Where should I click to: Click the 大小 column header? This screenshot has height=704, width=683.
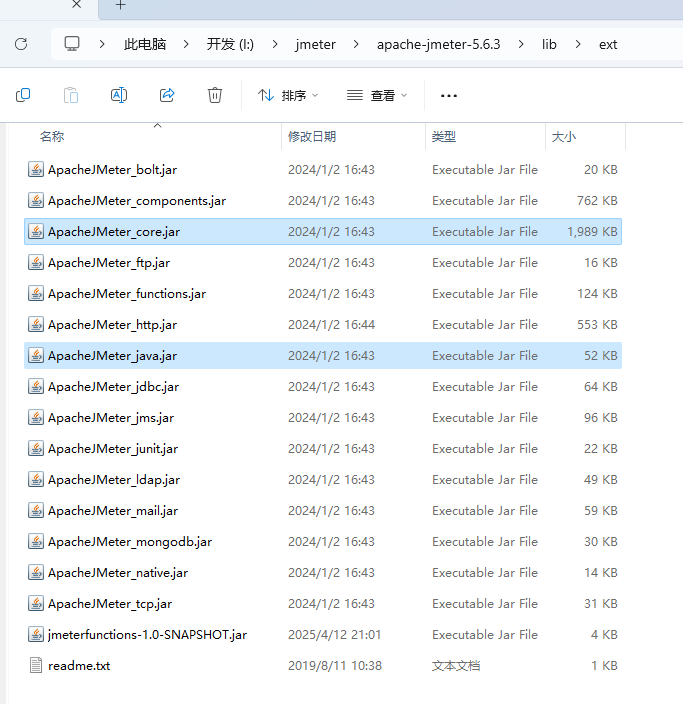564,136
